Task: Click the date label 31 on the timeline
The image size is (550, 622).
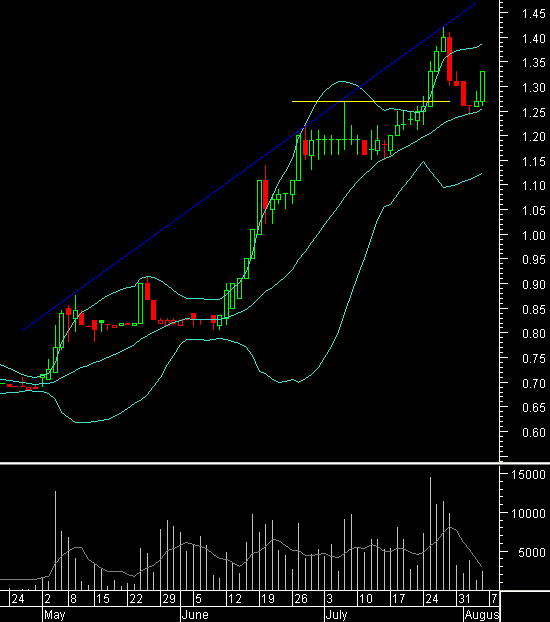Action: click(464, 599)
